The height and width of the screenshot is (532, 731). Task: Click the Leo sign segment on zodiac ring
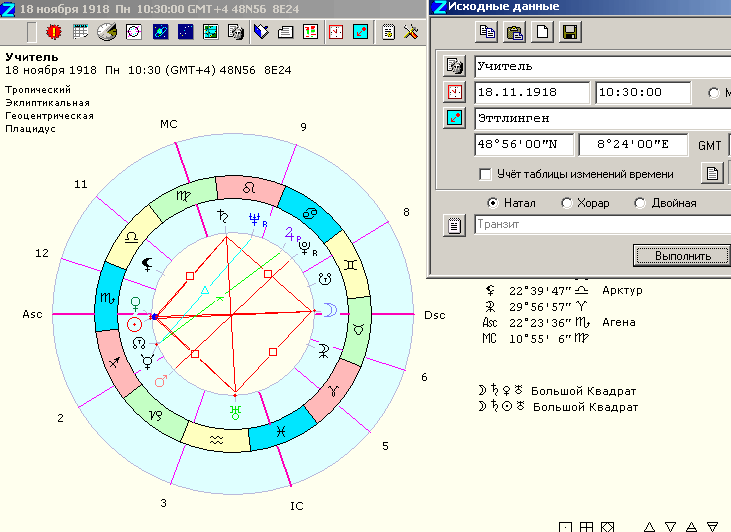click(x=249, y=189)
